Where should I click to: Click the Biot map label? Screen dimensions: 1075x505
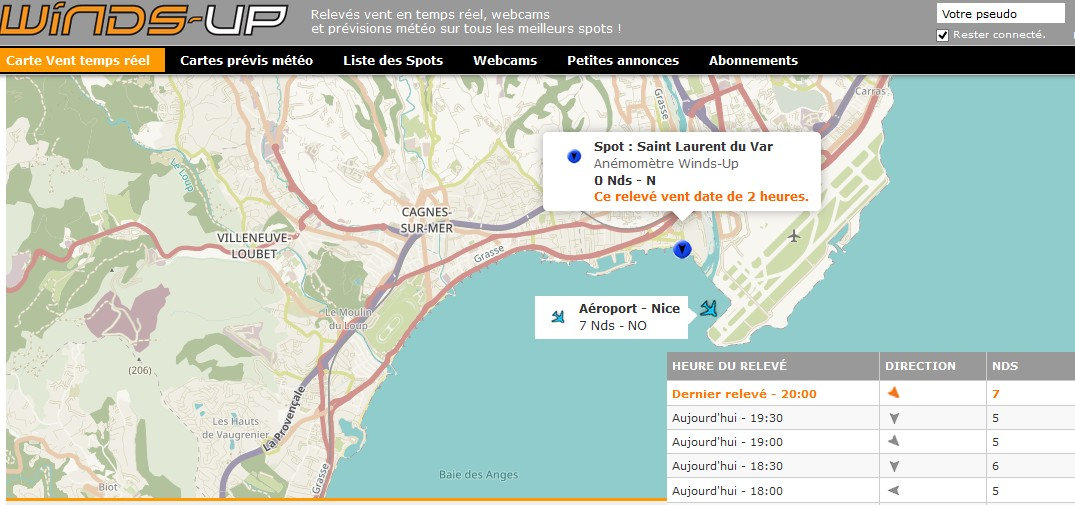108,487
